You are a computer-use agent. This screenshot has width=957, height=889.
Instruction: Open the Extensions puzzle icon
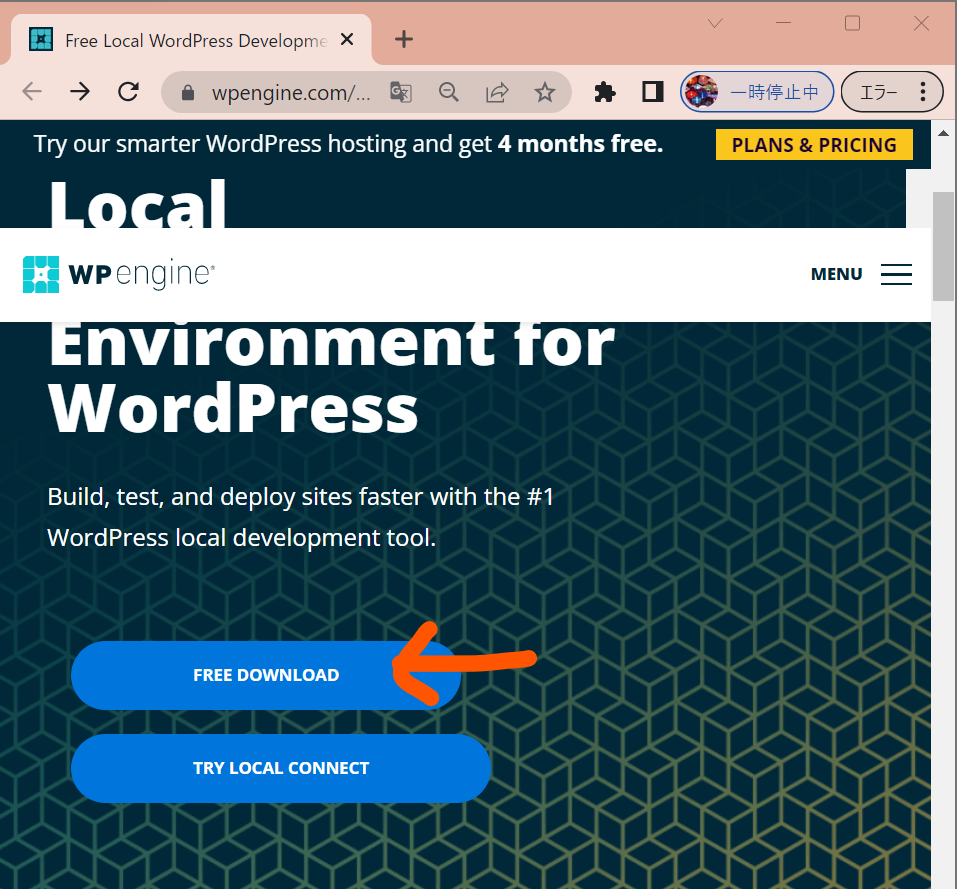604,92
